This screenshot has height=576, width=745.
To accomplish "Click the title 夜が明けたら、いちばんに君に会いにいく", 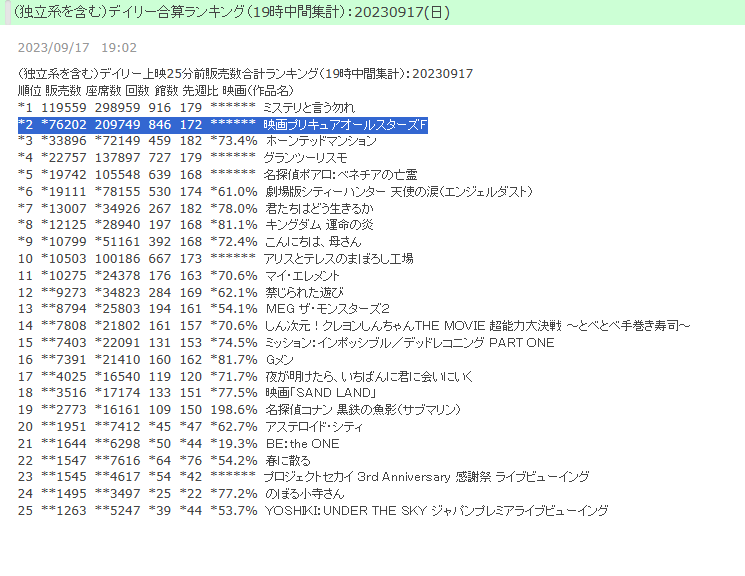I will click(369, 376).
